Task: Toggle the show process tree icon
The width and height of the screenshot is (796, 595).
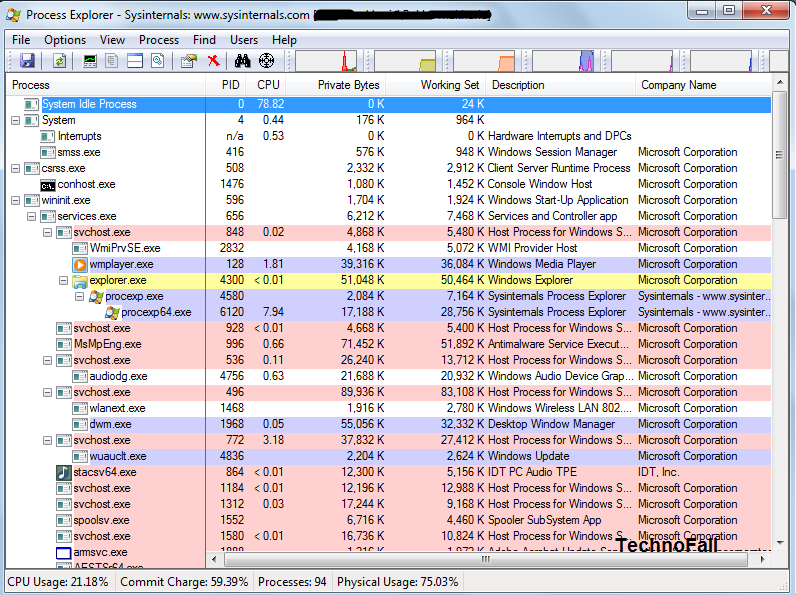Action: pos(112,61)
